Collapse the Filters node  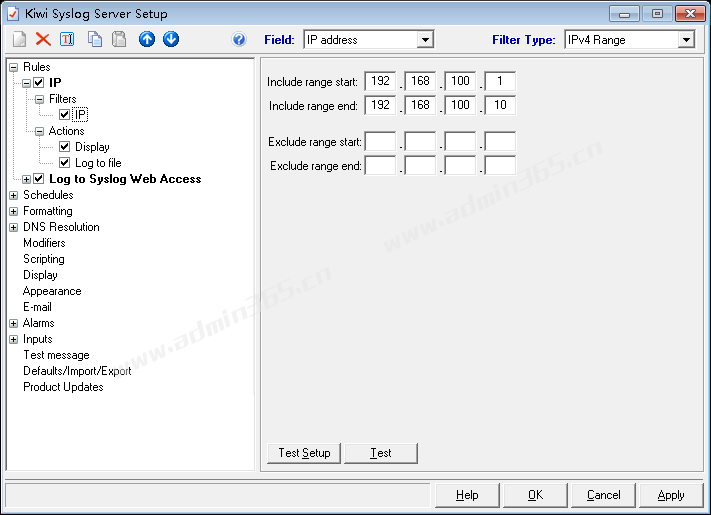click(39, 99)
